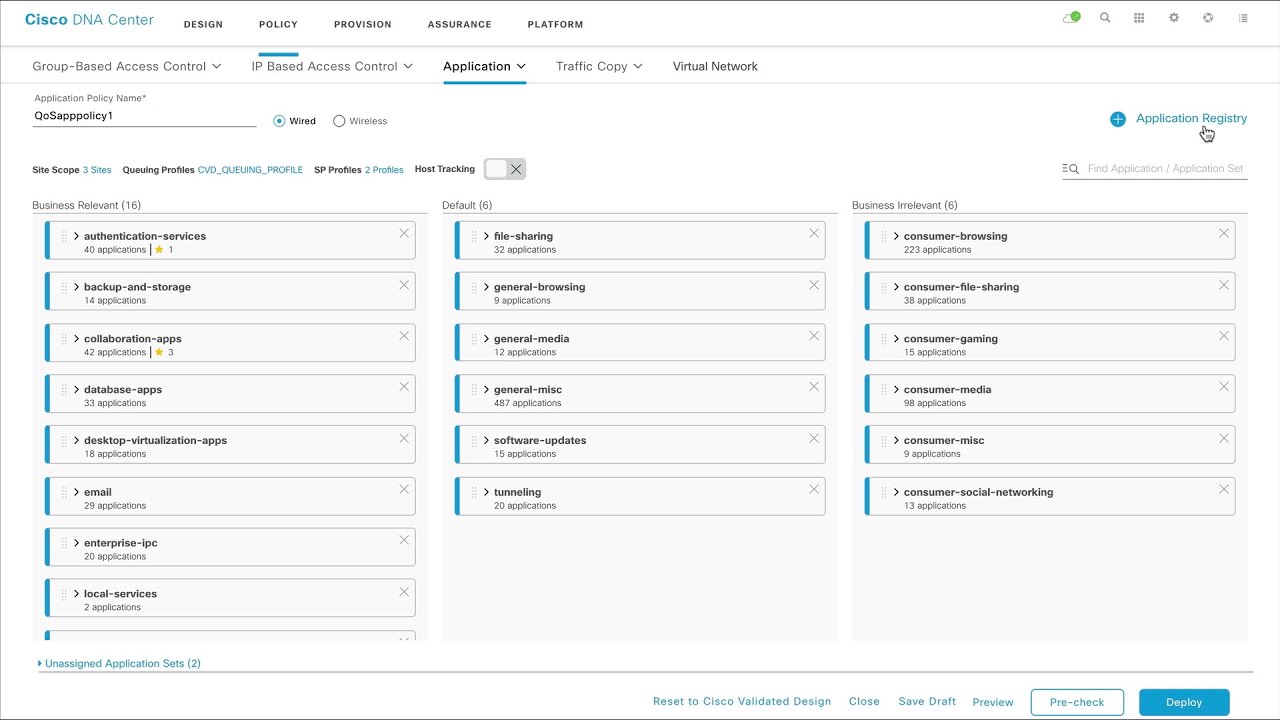1280x720 pixels.
Task: Remove file-sharing with its X icon
Action: pos(814,233)
